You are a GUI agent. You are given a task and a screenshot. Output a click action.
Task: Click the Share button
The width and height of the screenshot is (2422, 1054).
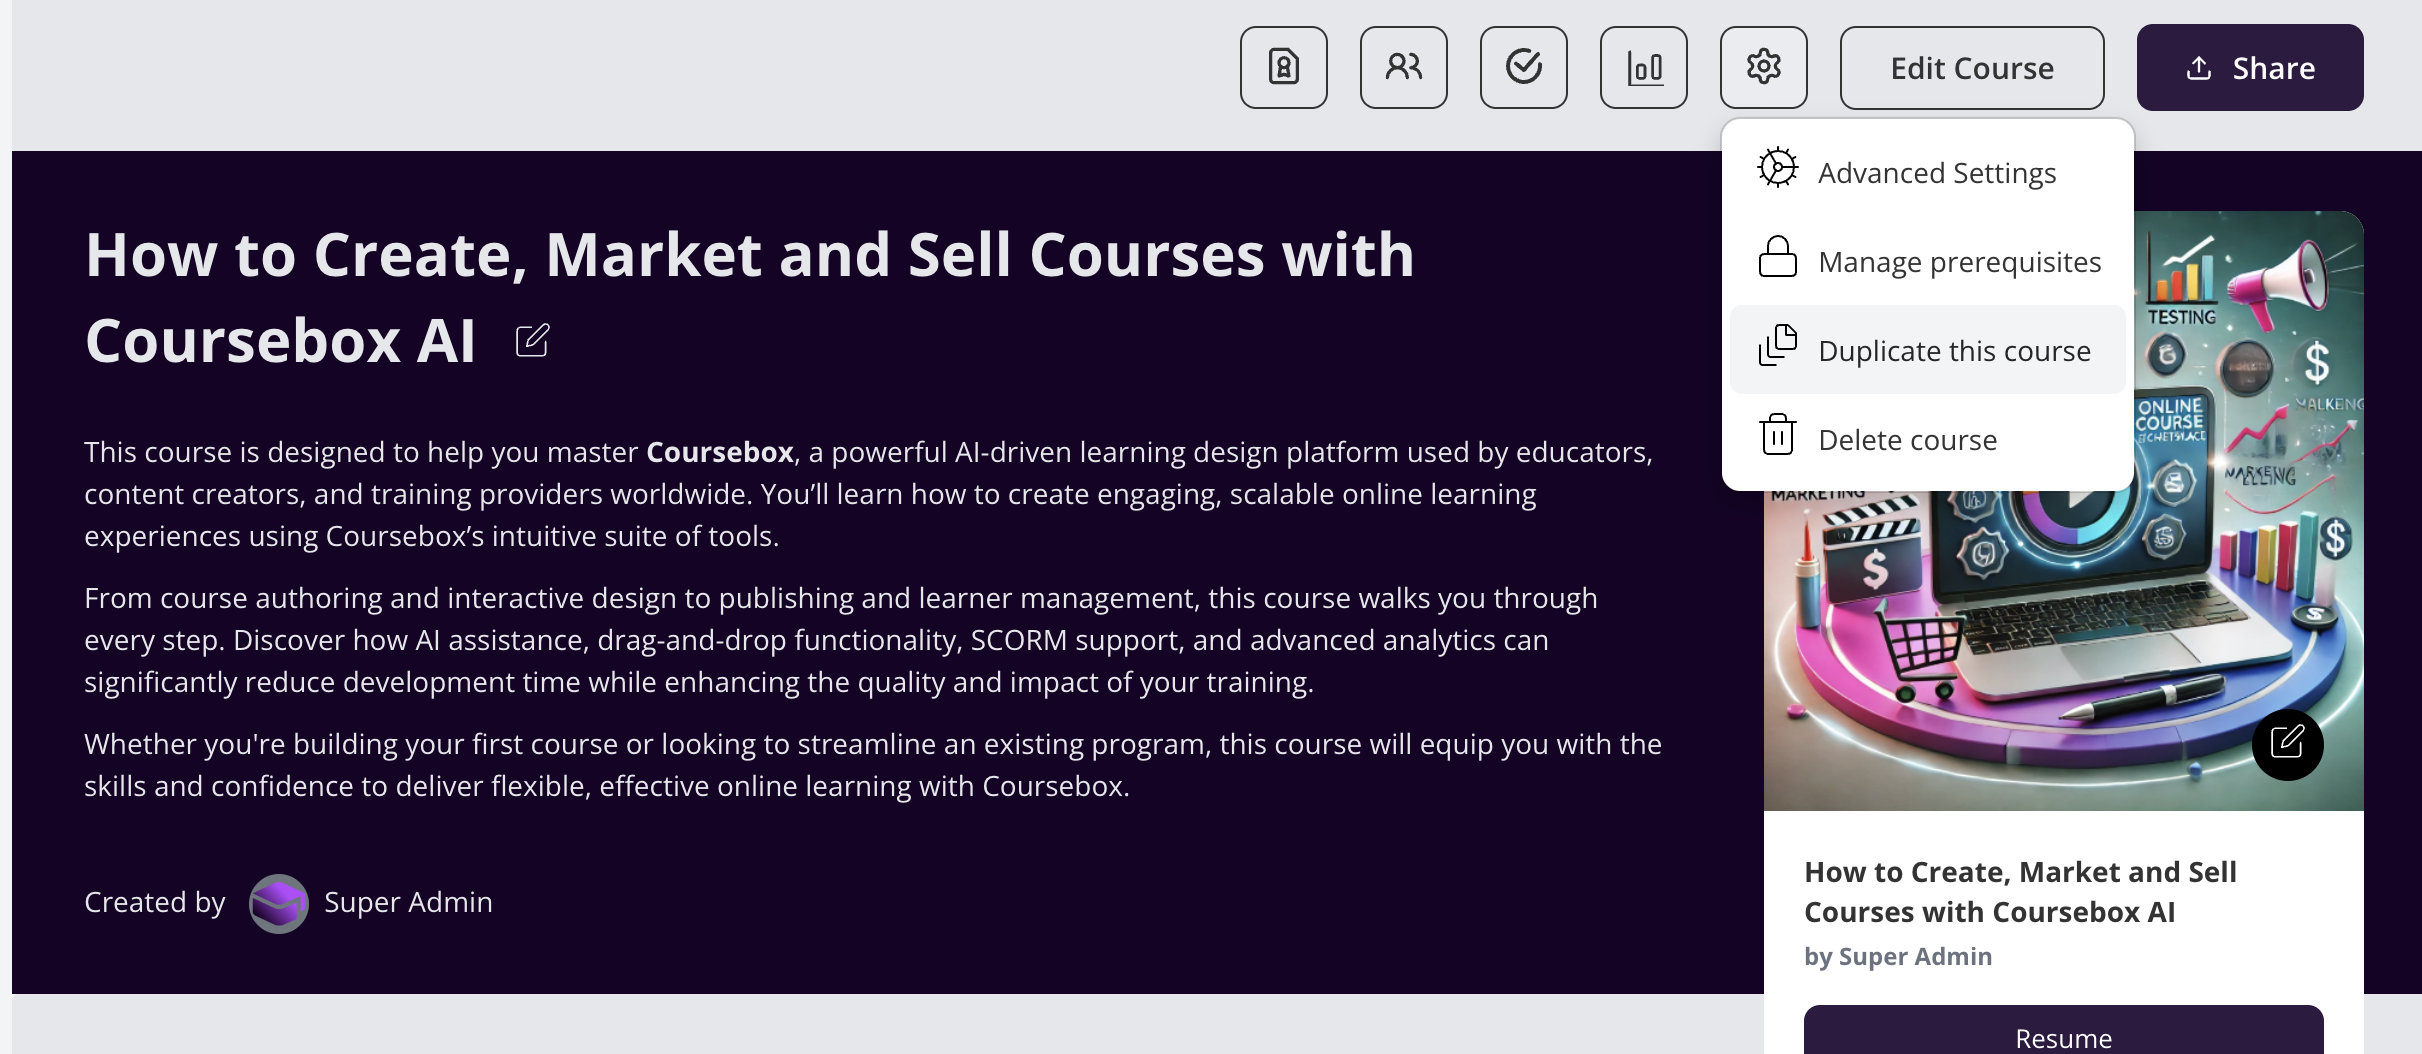click(2250, 68)
